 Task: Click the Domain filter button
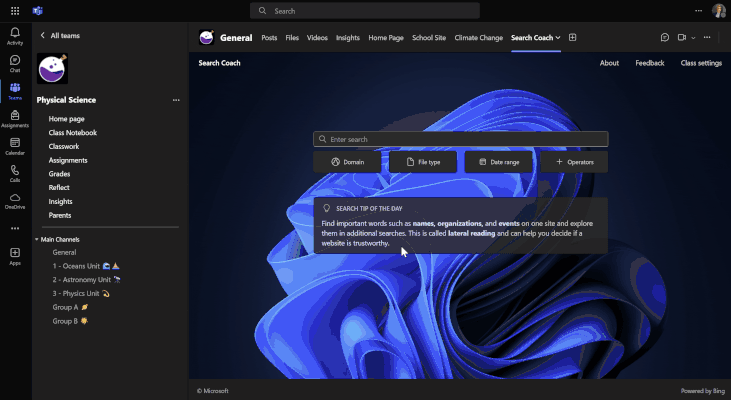[x=347, y=162]
